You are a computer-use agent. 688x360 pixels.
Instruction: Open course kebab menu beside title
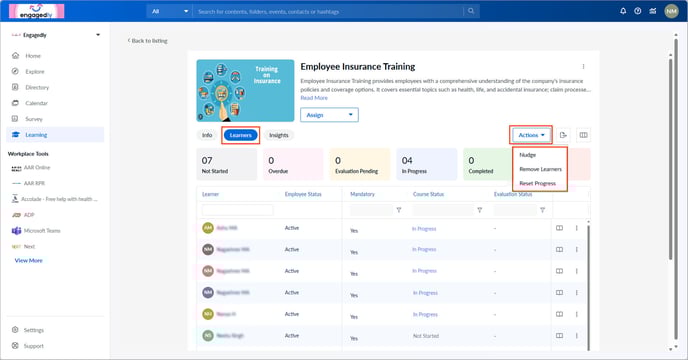(x=583, y=67)
